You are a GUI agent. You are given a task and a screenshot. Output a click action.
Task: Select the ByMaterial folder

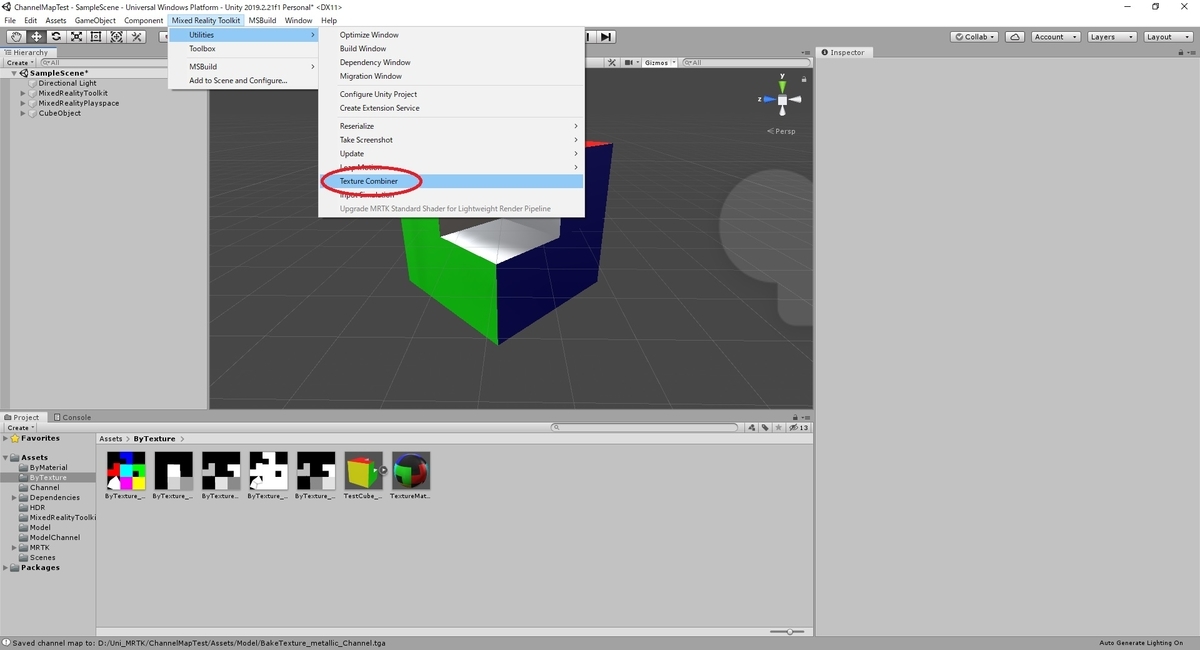[48, 467]
